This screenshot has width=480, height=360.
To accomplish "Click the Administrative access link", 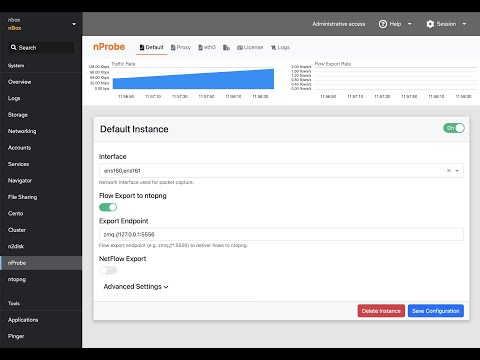I will [338, 24].
